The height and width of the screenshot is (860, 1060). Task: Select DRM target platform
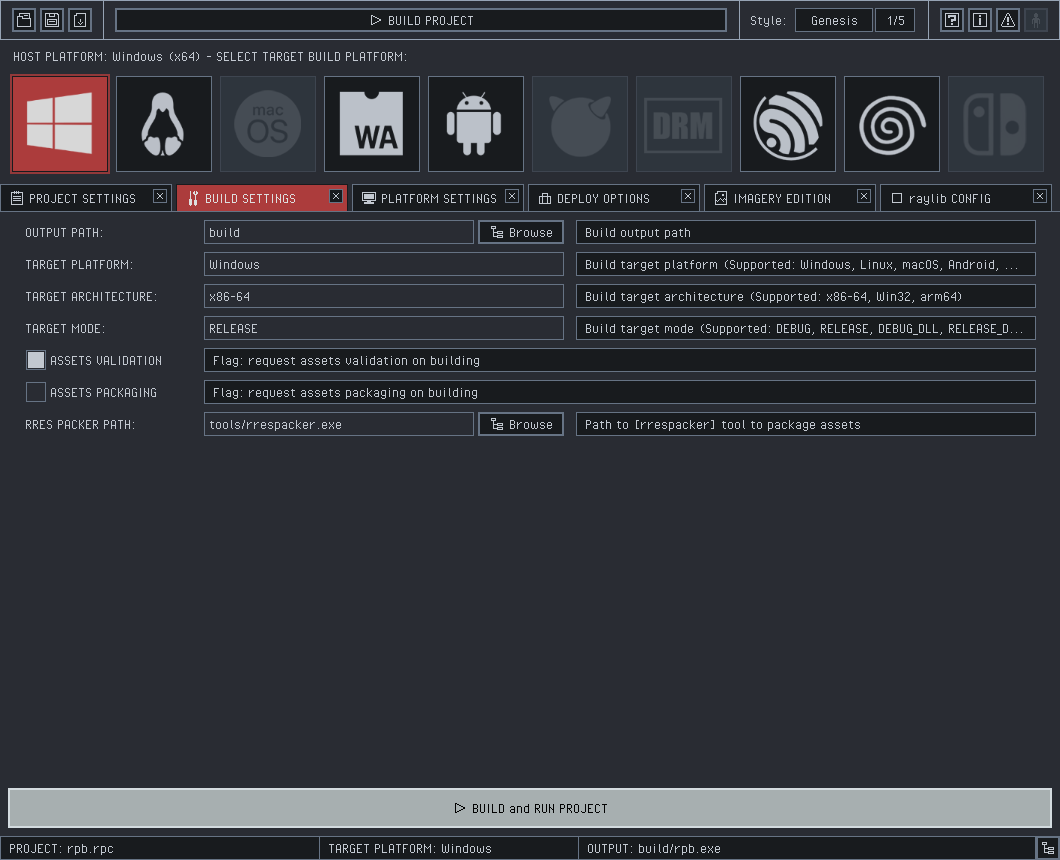684,124
